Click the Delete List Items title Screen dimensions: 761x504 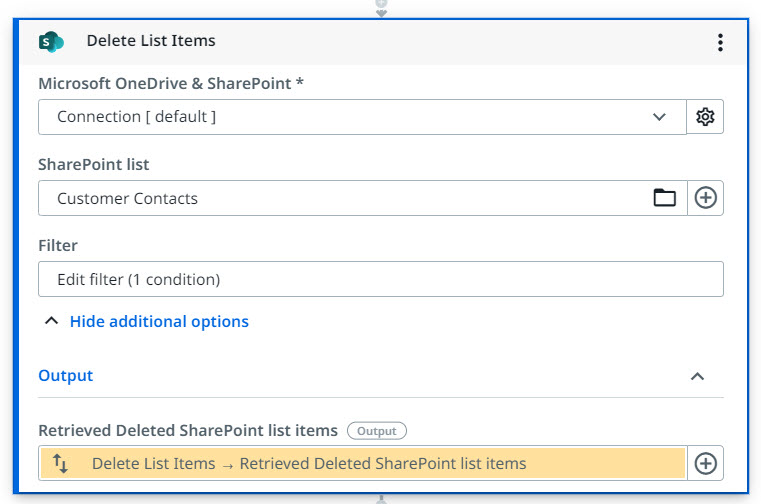click(x=151, y=41)
